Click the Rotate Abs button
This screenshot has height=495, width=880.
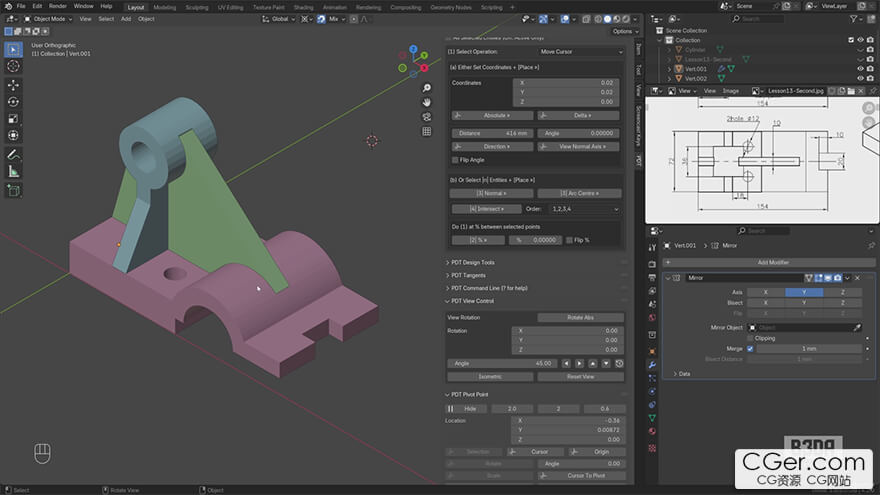tap(580, 318)
